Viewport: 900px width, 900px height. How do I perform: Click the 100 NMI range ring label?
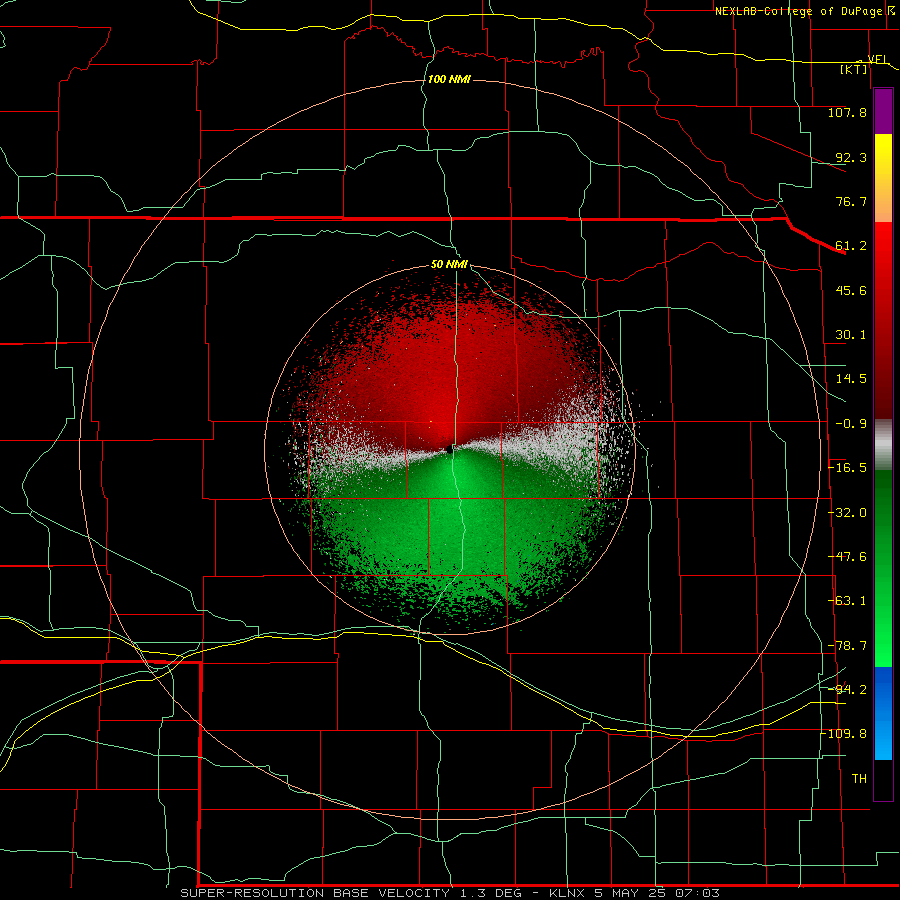(449, 79)
